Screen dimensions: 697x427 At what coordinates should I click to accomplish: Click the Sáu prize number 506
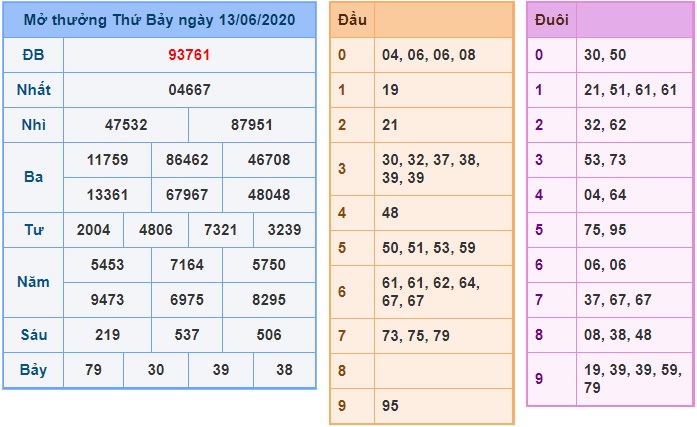(269, 335)
